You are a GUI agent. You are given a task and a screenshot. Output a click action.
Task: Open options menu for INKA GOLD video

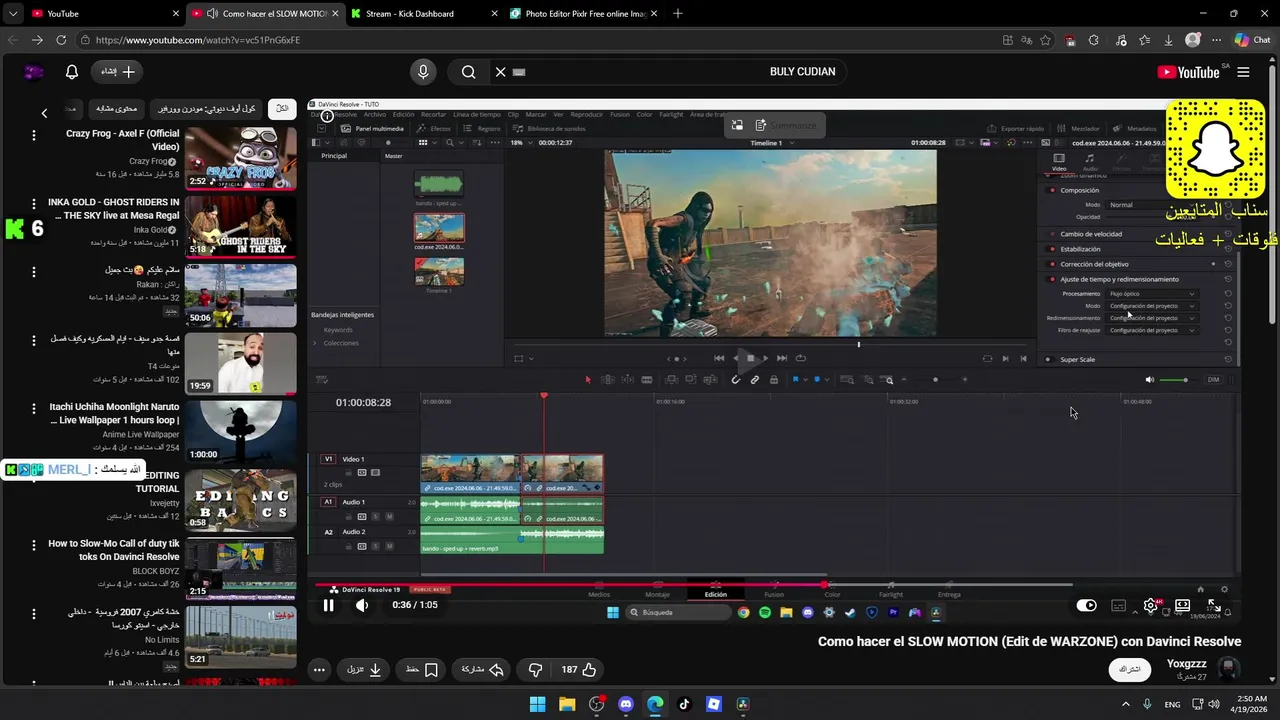(x=33, y=204)
